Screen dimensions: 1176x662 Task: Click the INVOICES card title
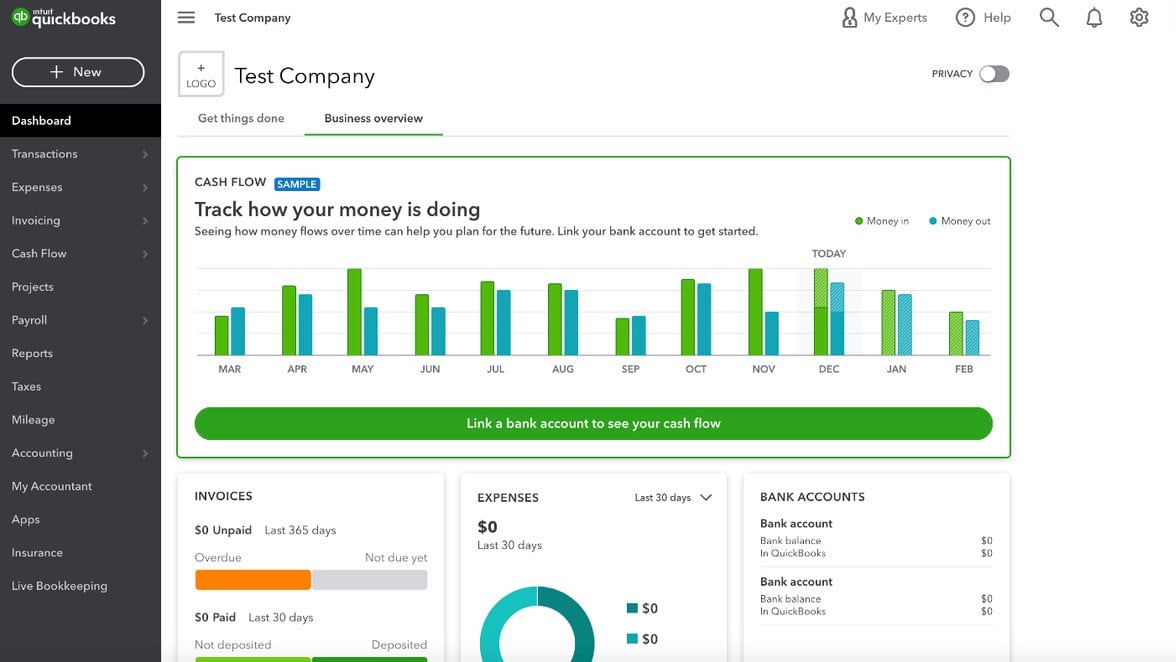point(224,496)
